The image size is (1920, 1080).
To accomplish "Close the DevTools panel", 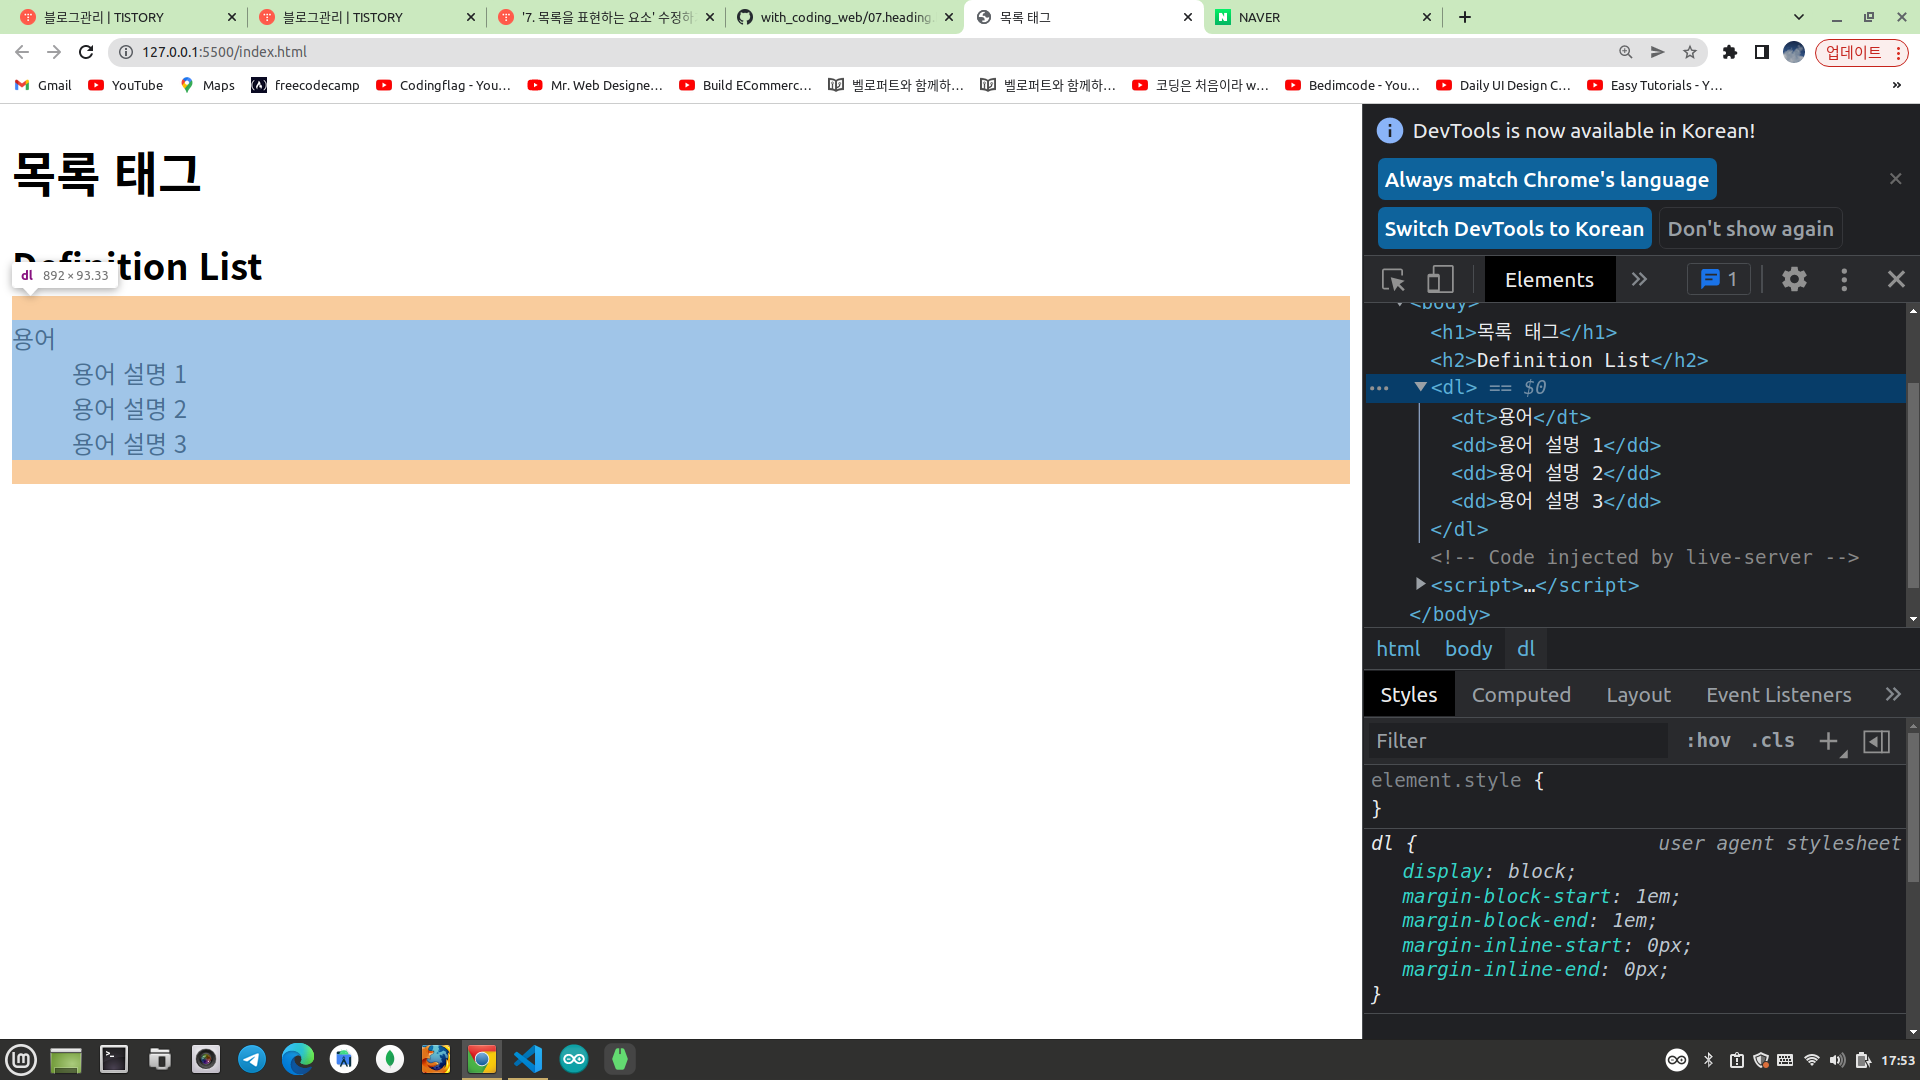I will 1896,279.
